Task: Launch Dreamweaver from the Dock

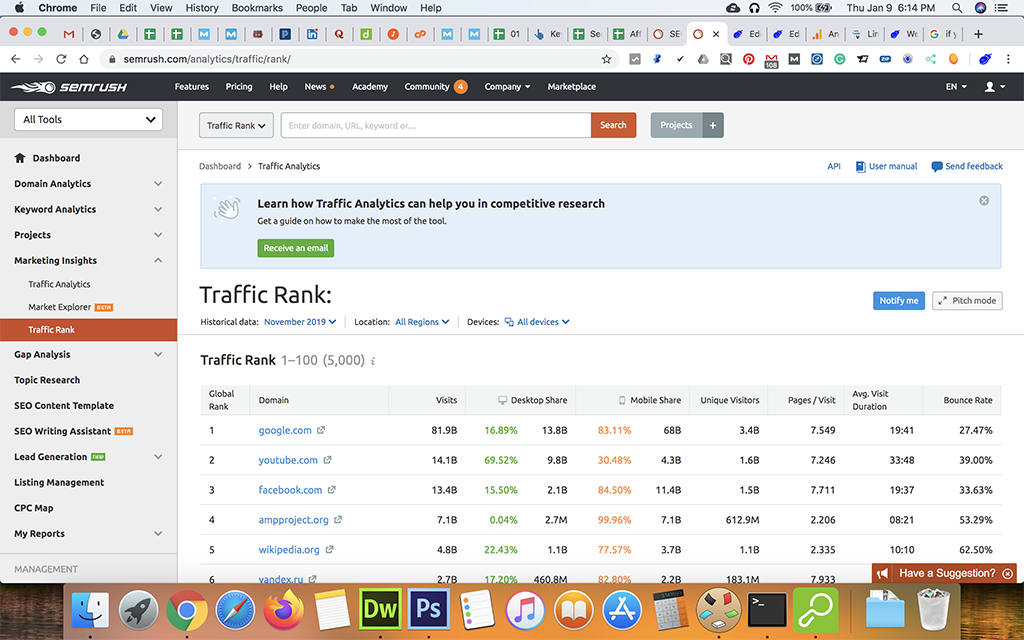Action: 380,610
